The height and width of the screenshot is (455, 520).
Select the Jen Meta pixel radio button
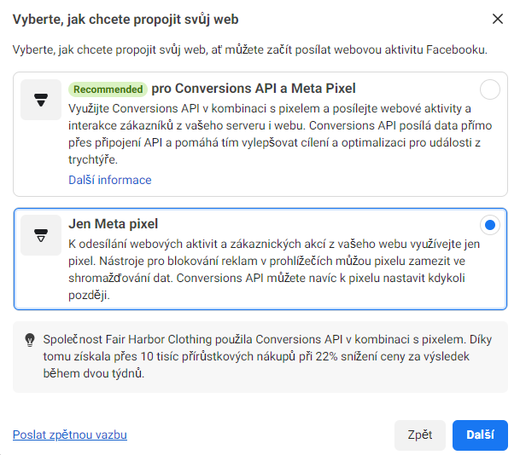pyautogui.click(x=490, y=225)
